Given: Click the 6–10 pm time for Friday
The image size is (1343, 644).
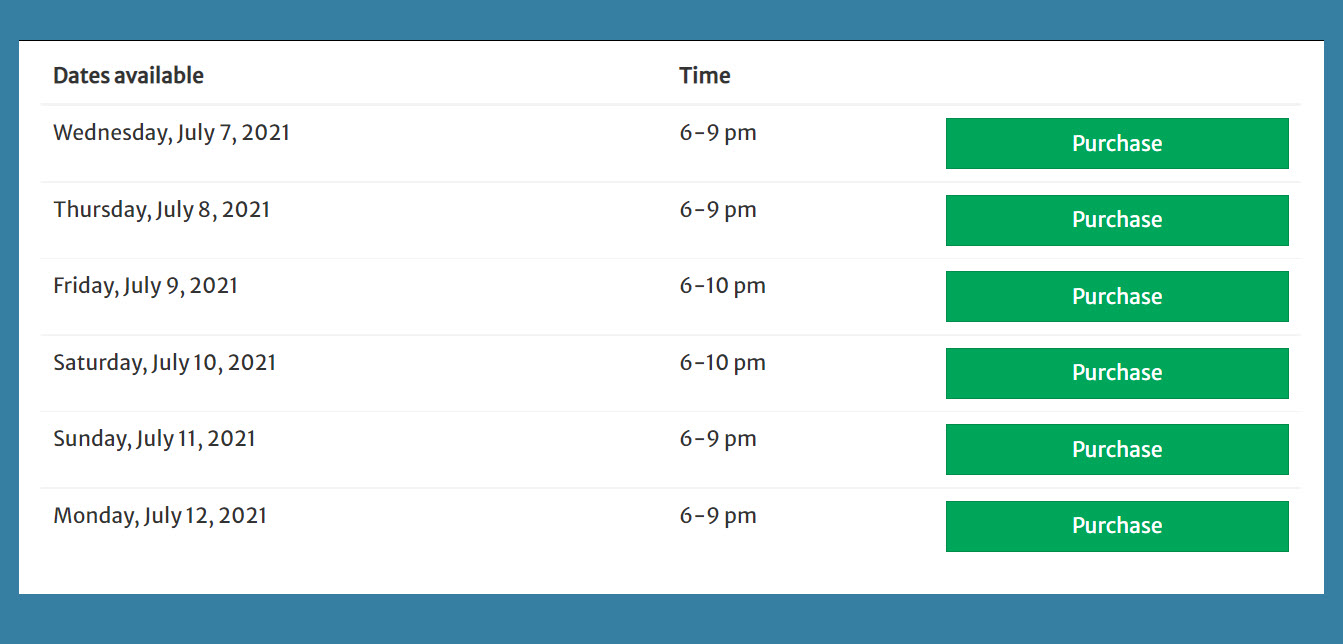Looking at the screenshot, I should click(x=723, y=286).
